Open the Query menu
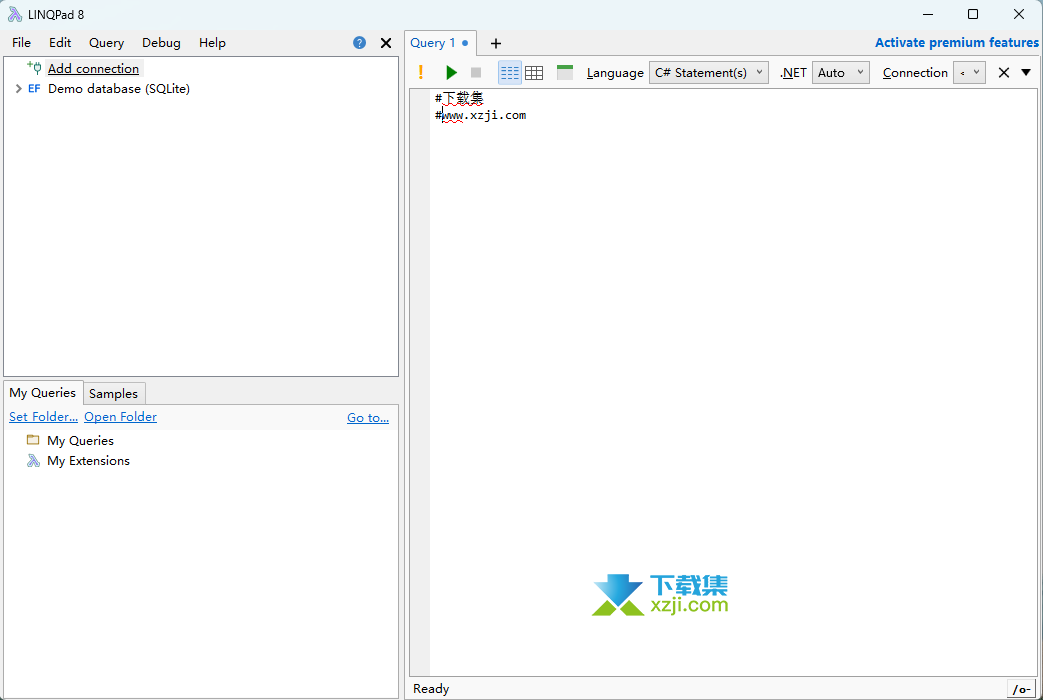The height and width of the screenshot is (700, 1043). pos(106,43)
